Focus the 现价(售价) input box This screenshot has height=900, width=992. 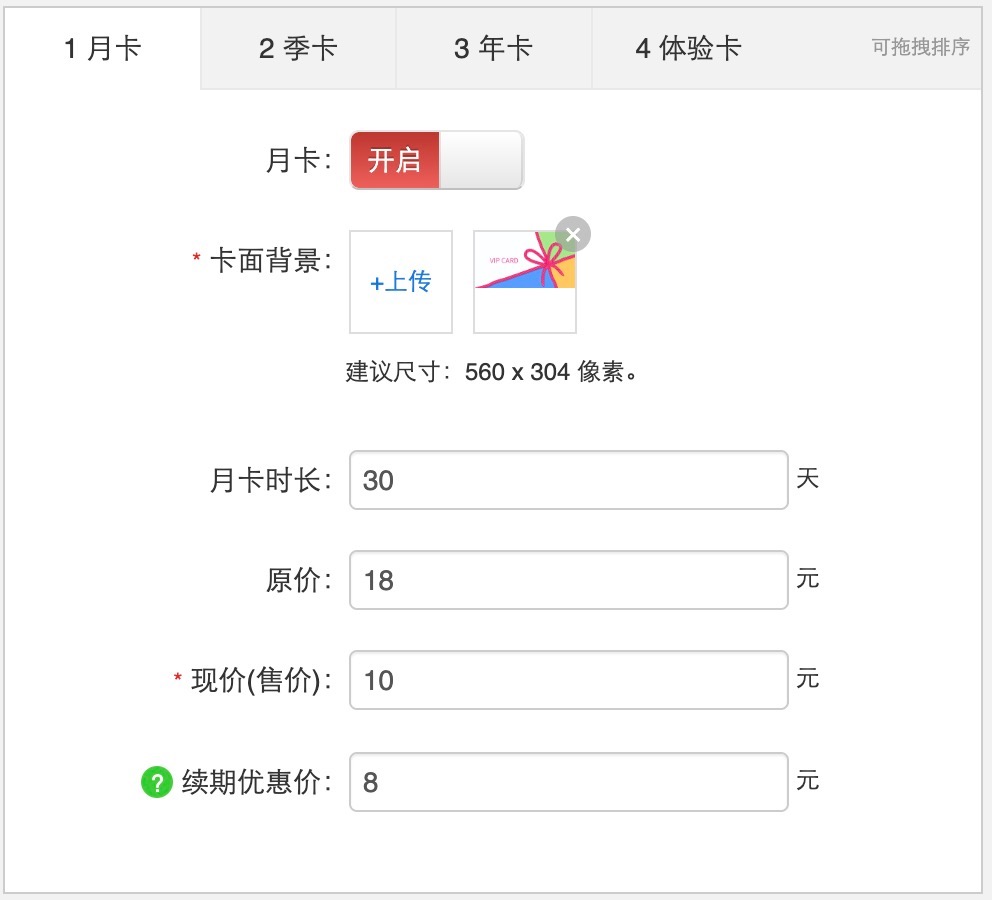[568, 680]
